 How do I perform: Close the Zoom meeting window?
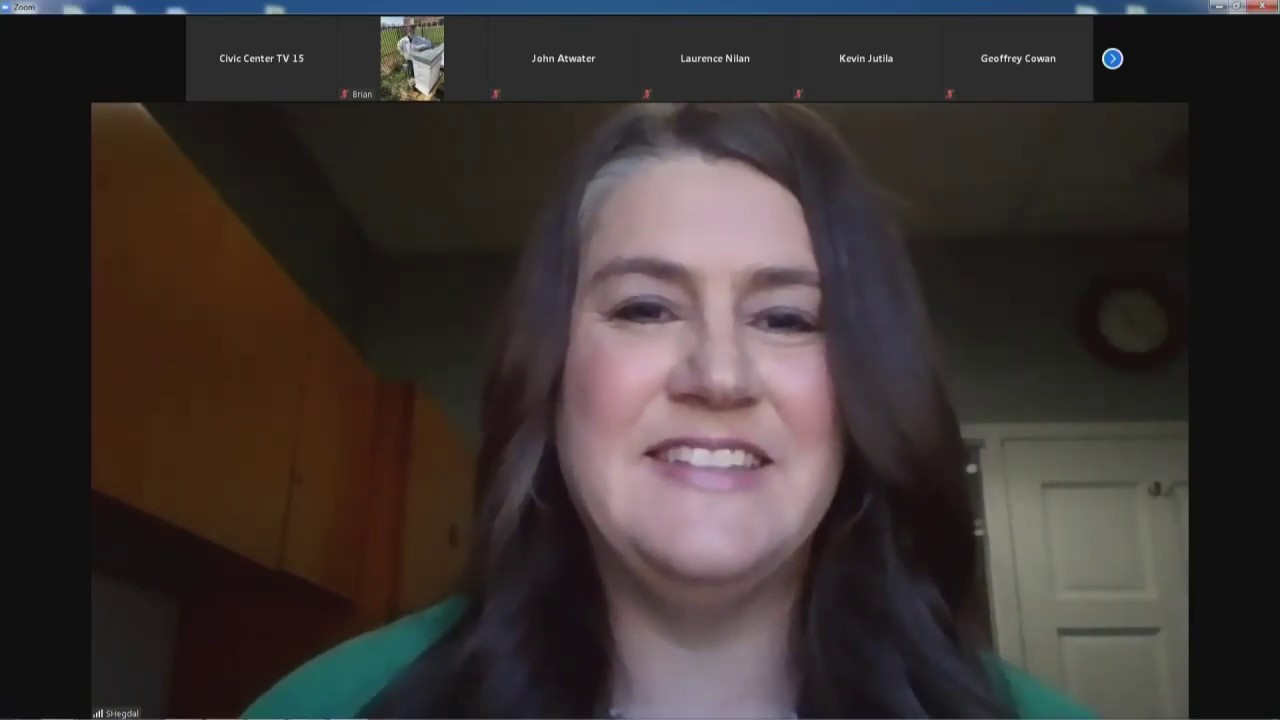1261,6
